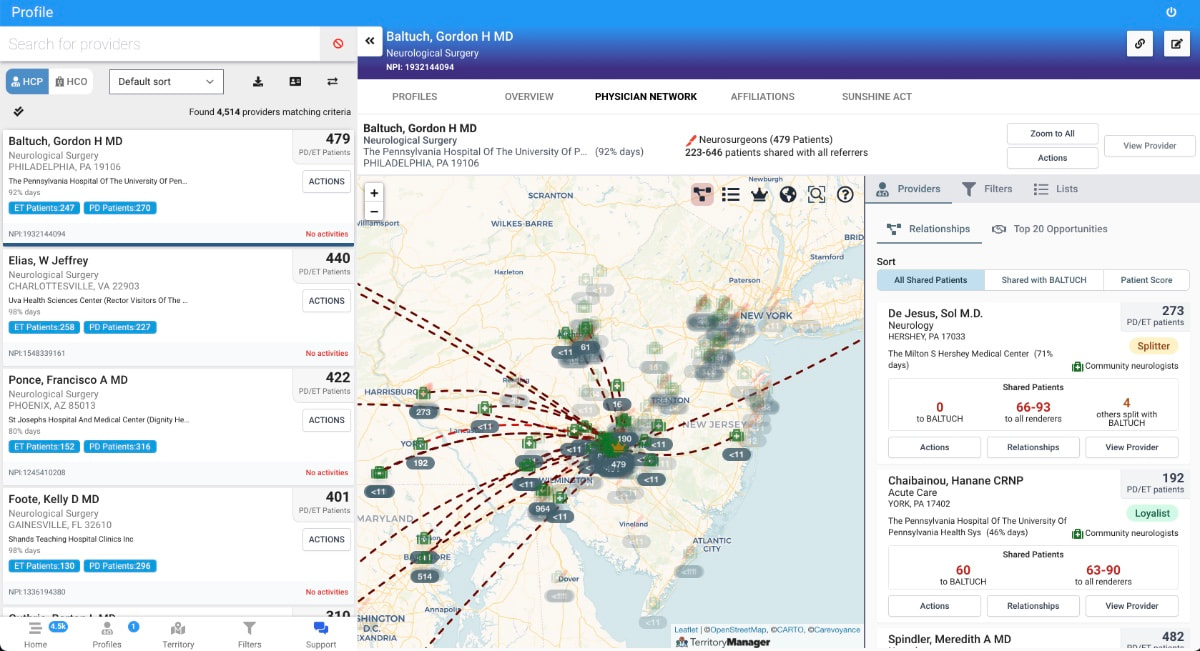This screenshot has height=651, width=1200.
Task: Click the PD Patients:316 badge for Ponce
Action: point(120,447)
